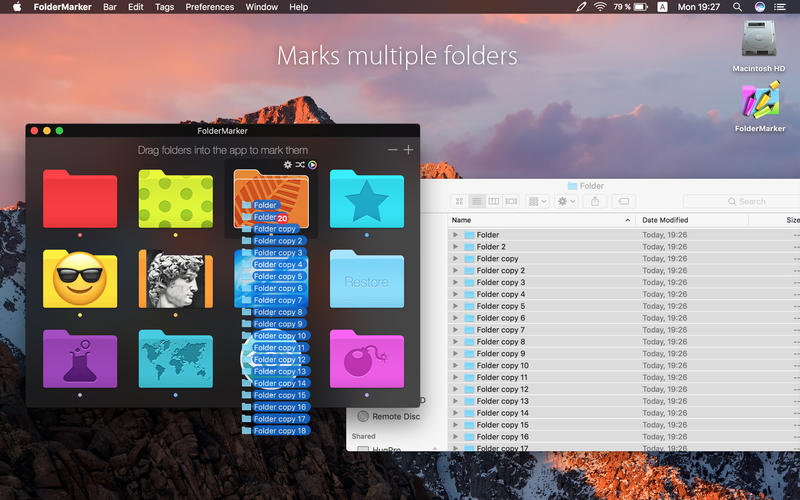Select the "Folder copy 4" row in Finder
800x500 pixels.
click(x=624, y=294)
